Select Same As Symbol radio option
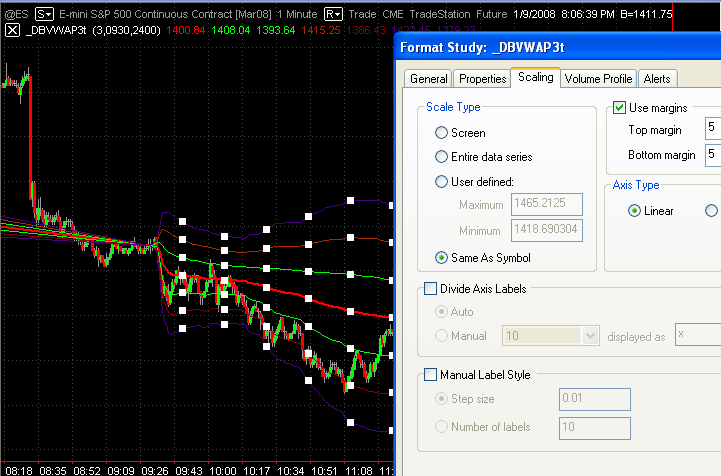This screenshot has width=721, height=476. coord(441,258)
